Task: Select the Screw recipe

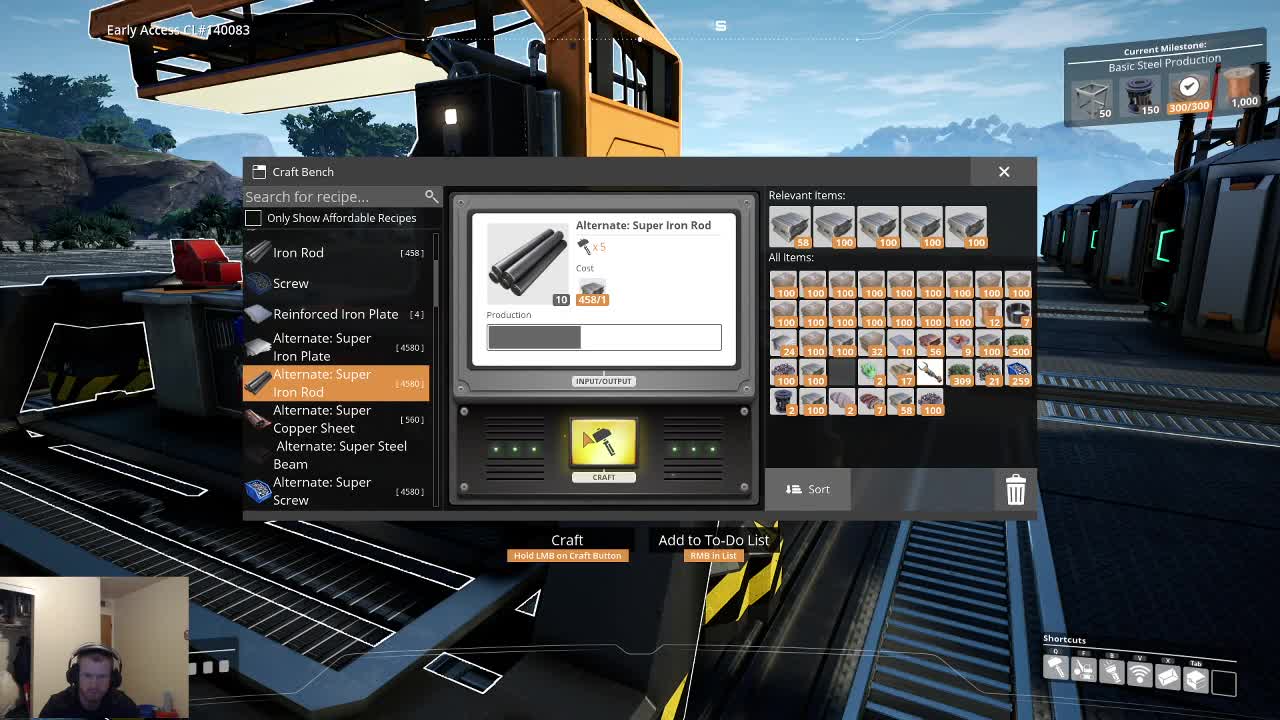Action: pyautogui.click(x=336, y=283)
